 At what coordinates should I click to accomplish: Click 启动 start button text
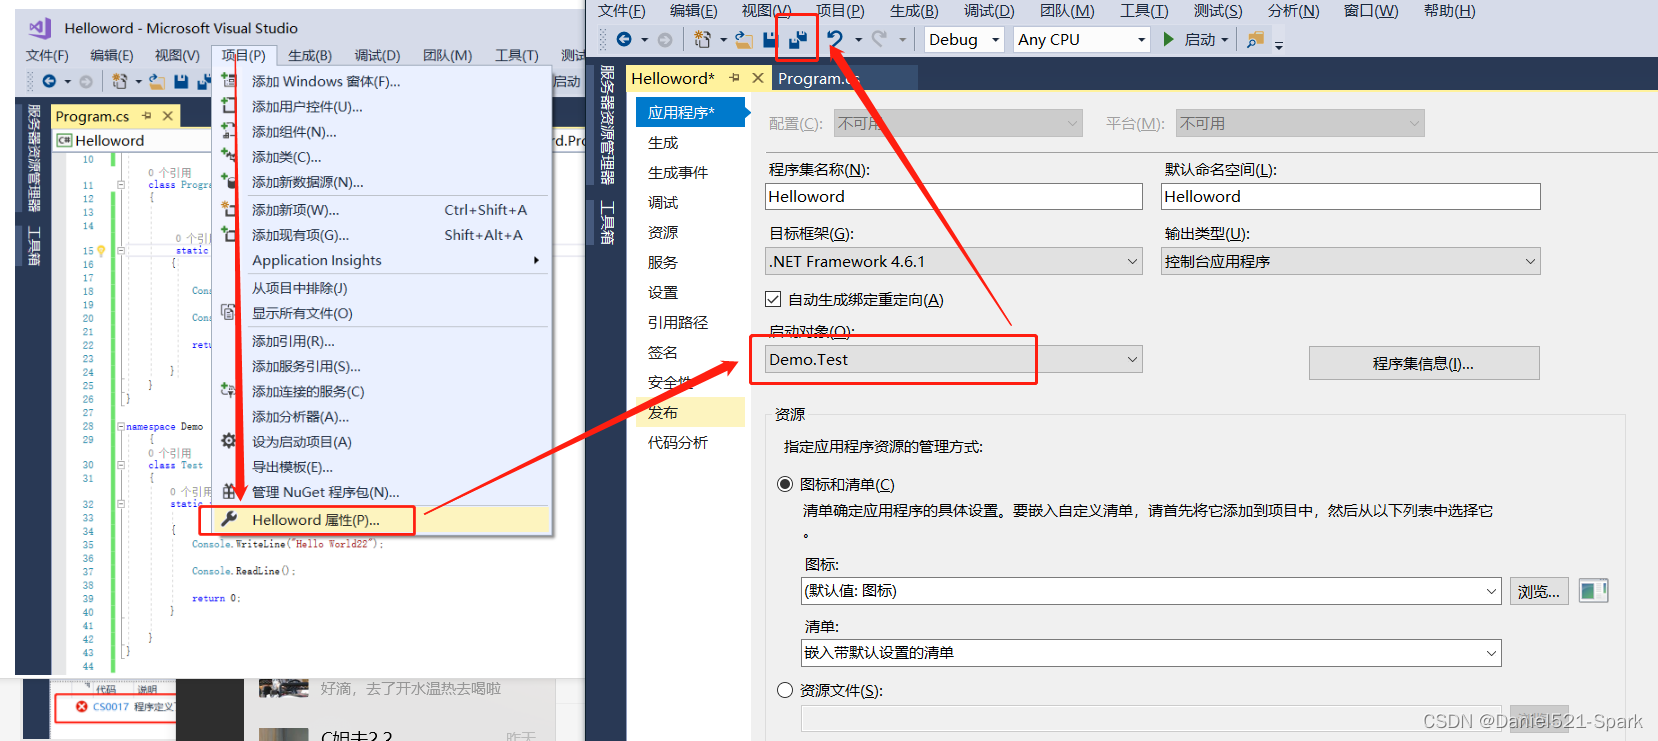[x=1199, y=39]
